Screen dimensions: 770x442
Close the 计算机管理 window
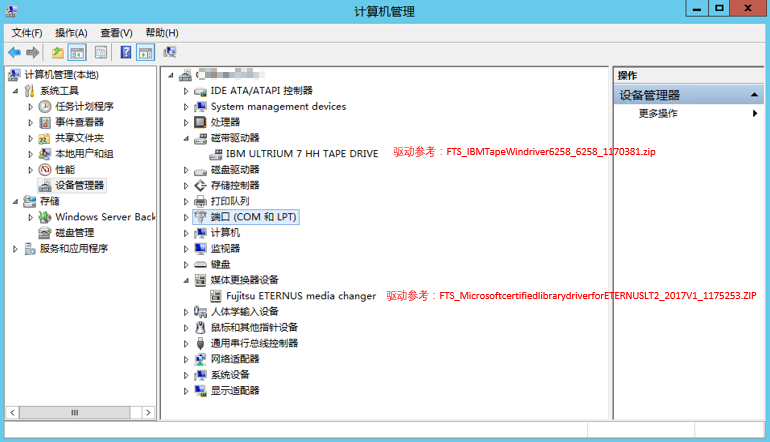coord(748,8)
